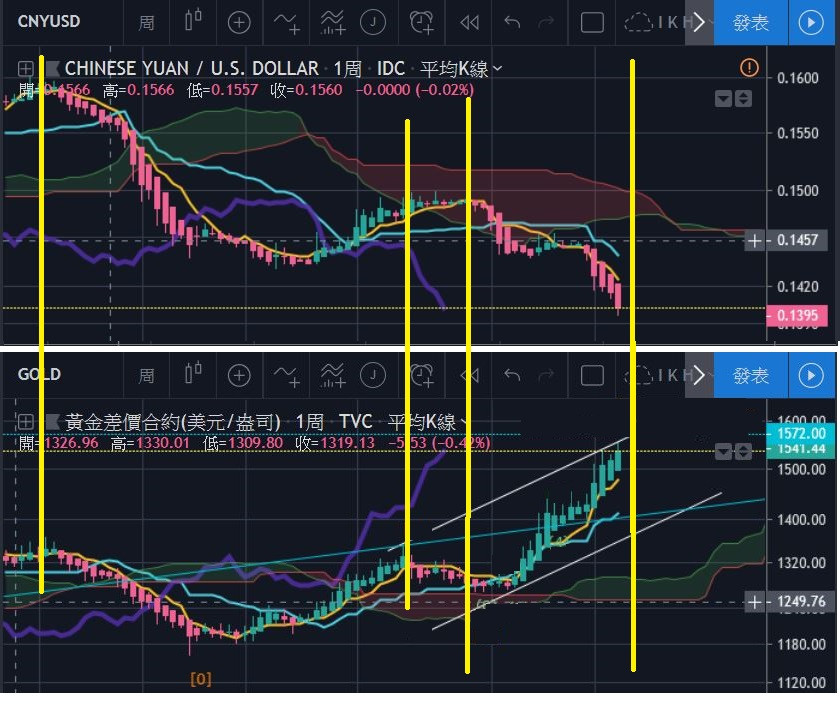This screenshot has width=840, height=704.
Task: Redo action in CNYUSD toolbar
Action: coord(546,23)
